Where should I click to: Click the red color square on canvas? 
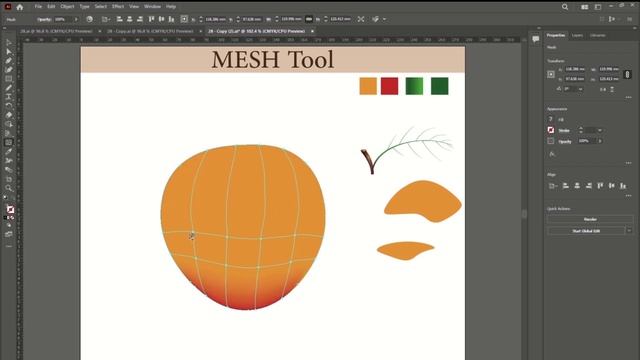click(x=389, y=86)
